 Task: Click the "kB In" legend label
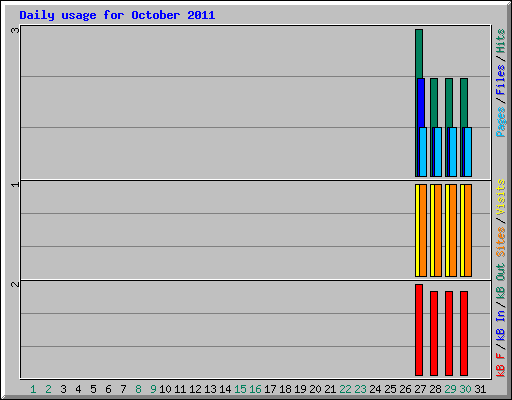[501, 325]
